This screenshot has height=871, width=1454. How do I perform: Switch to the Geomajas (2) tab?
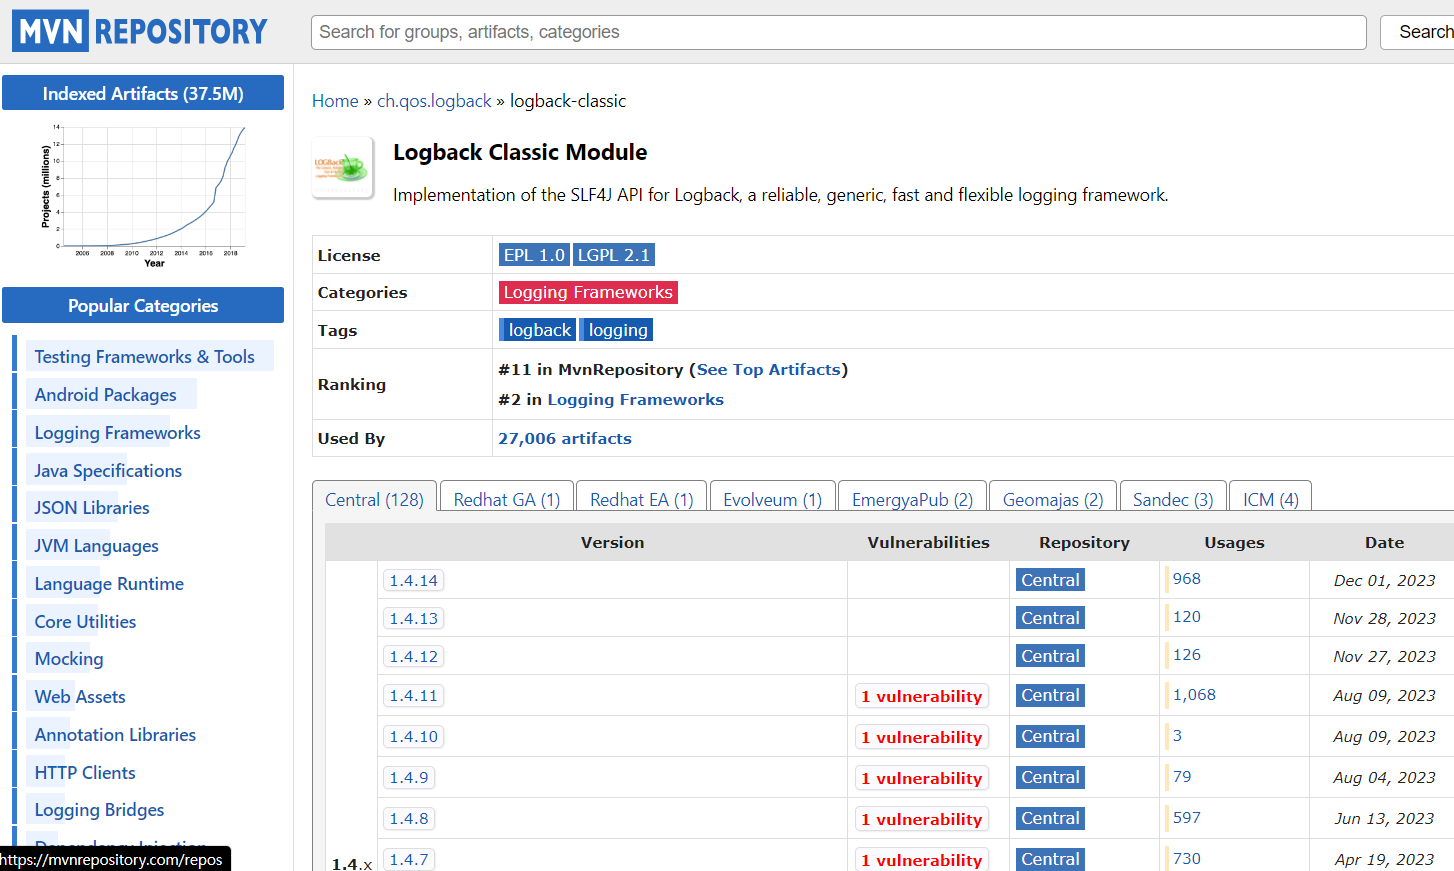(x=1053, y=499)
